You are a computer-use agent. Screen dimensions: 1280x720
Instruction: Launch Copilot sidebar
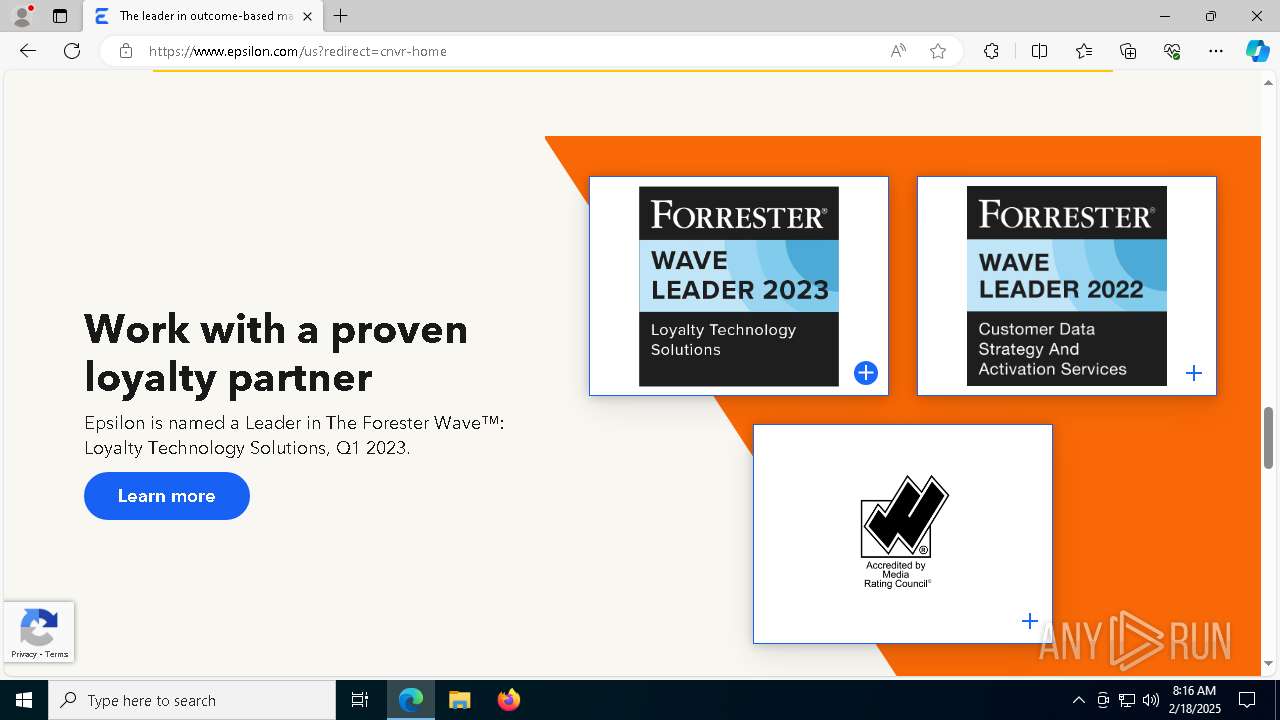[x=1257, y=51]
